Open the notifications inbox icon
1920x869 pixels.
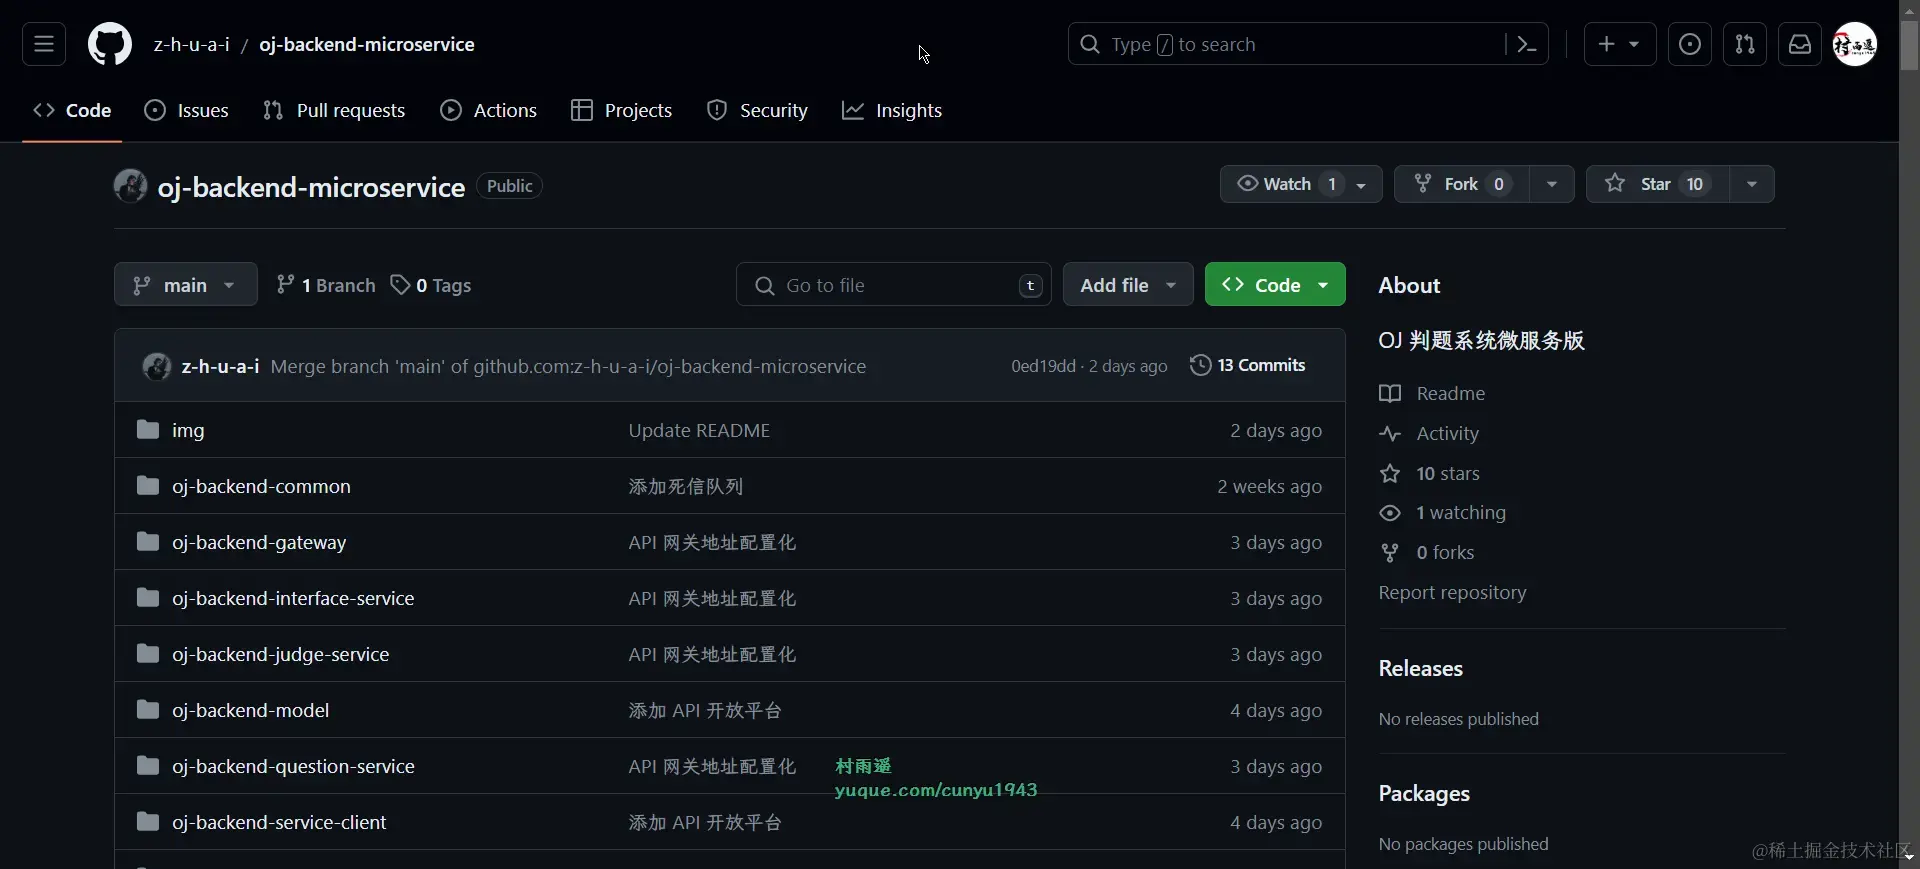tap(1800, 44)
